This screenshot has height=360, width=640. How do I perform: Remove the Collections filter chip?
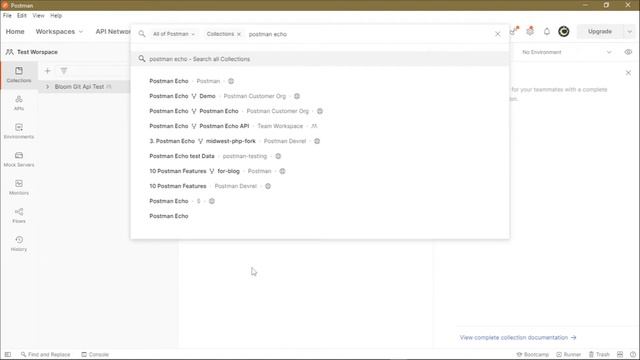click(239, 34)
